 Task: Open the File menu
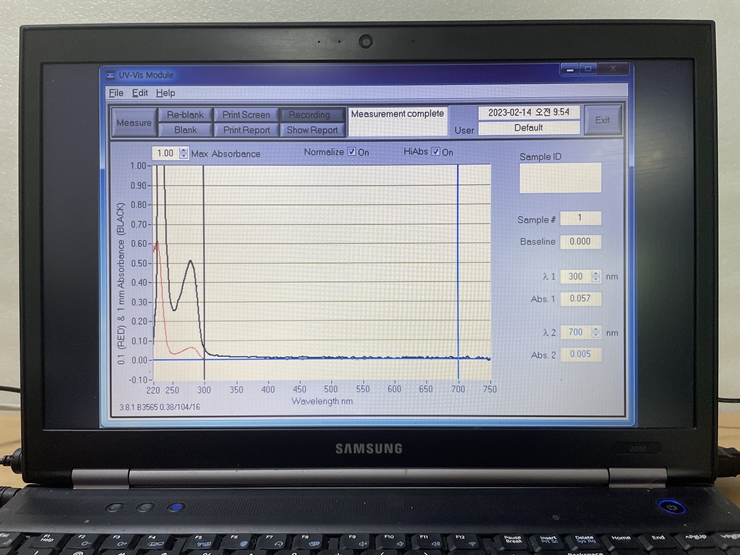point(116,93)
